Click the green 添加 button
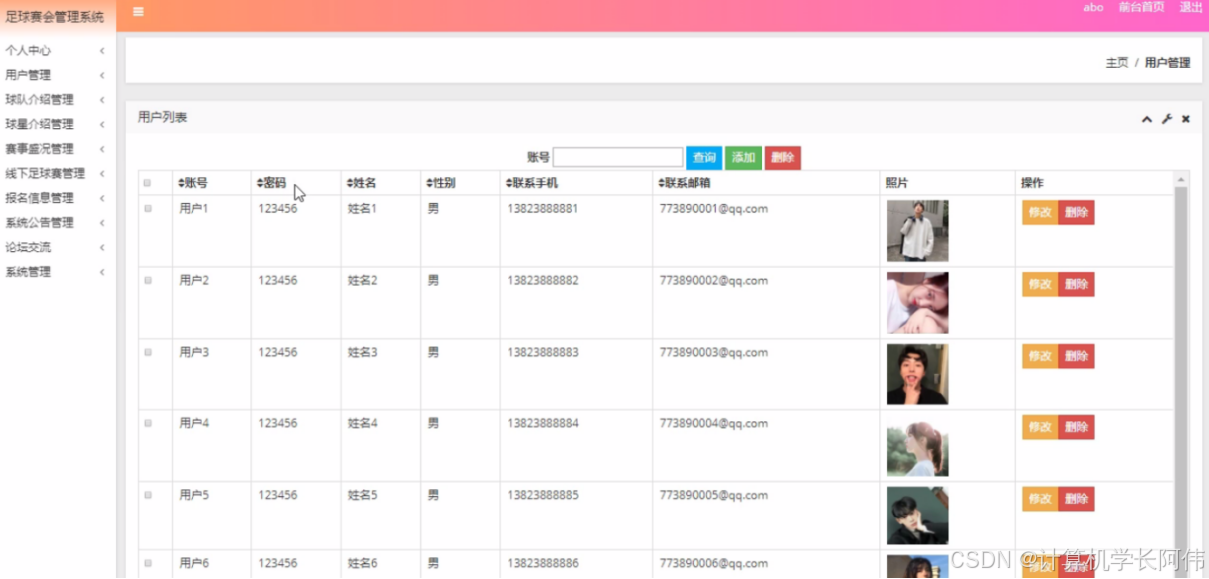1209x579 pixels. pos(743,158)
